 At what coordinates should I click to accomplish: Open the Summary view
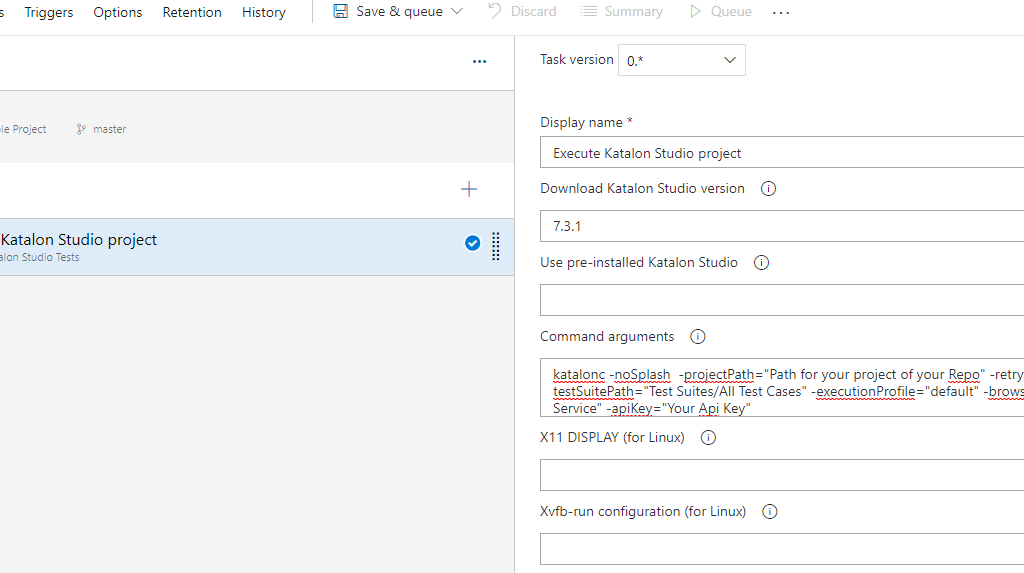621,11
